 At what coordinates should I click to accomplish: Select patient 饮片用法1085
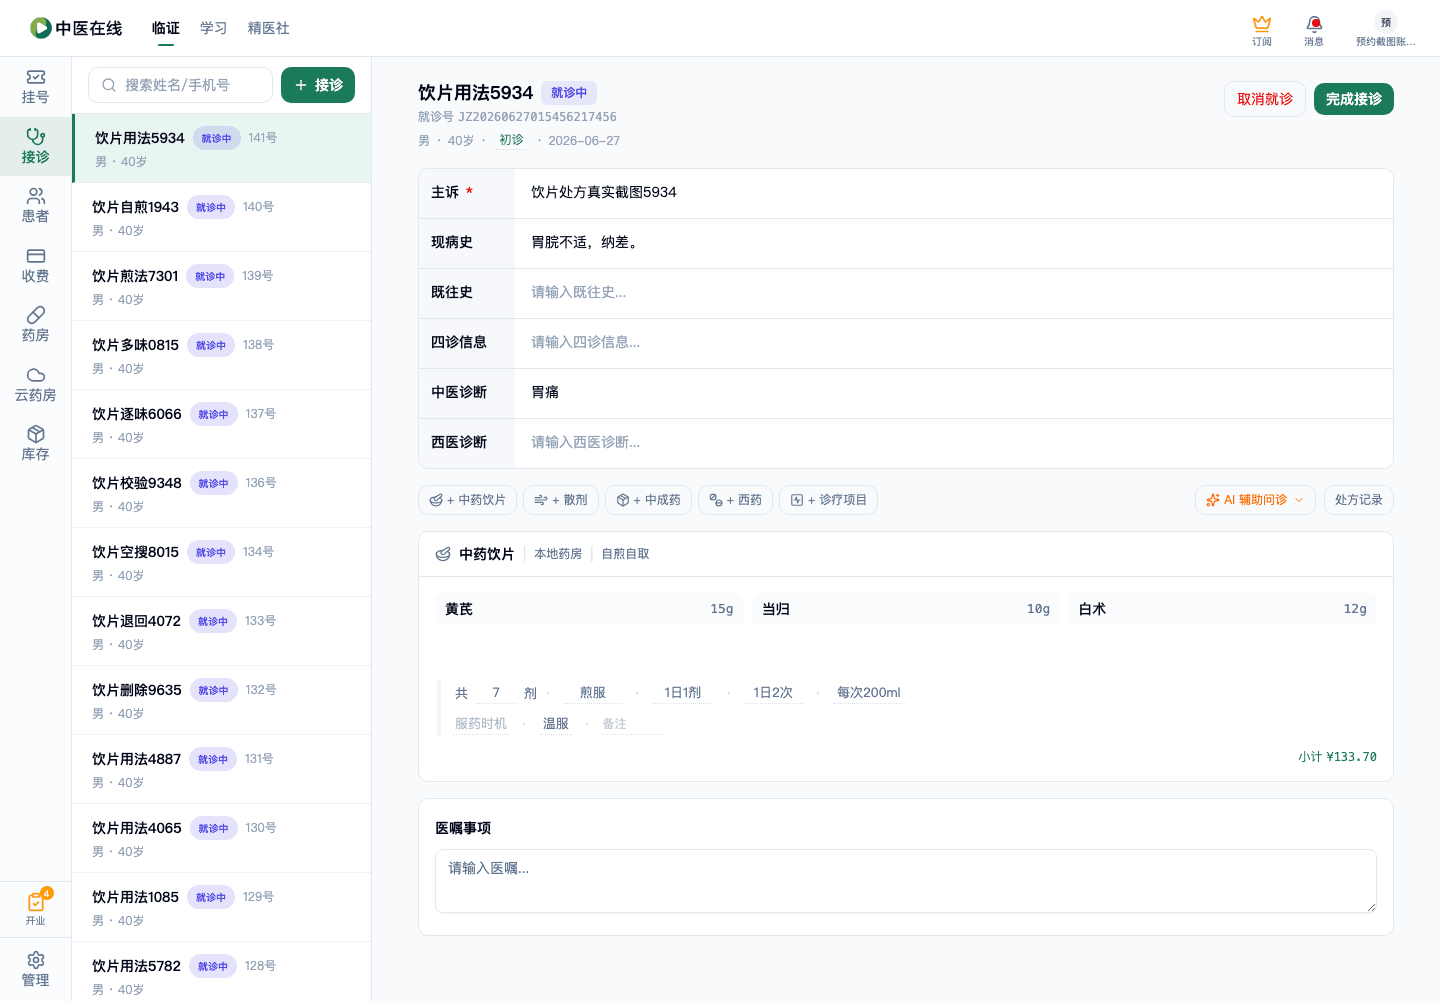point(221,907)
